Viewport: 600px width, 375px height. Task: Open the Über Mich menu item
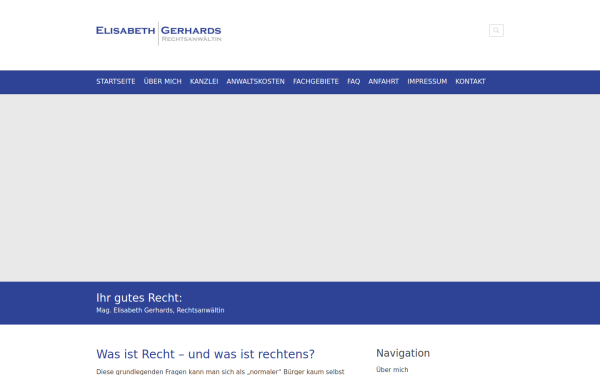pos(163,82)
